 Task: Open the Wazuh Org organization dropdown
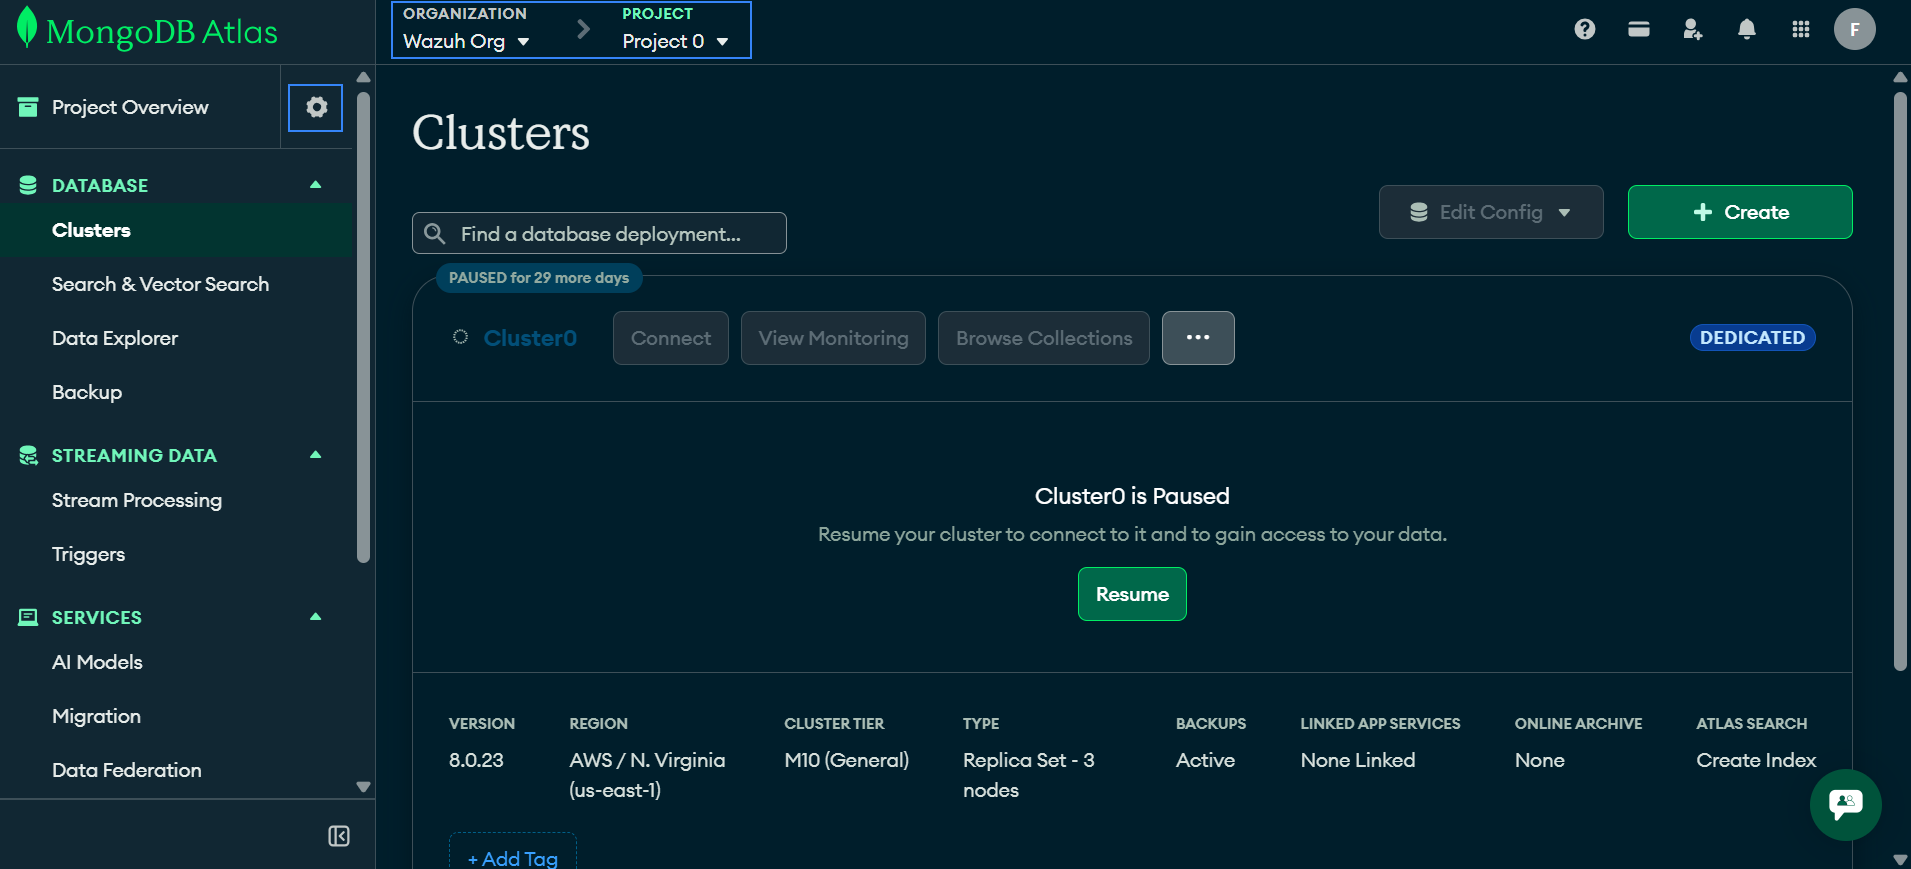466,41
